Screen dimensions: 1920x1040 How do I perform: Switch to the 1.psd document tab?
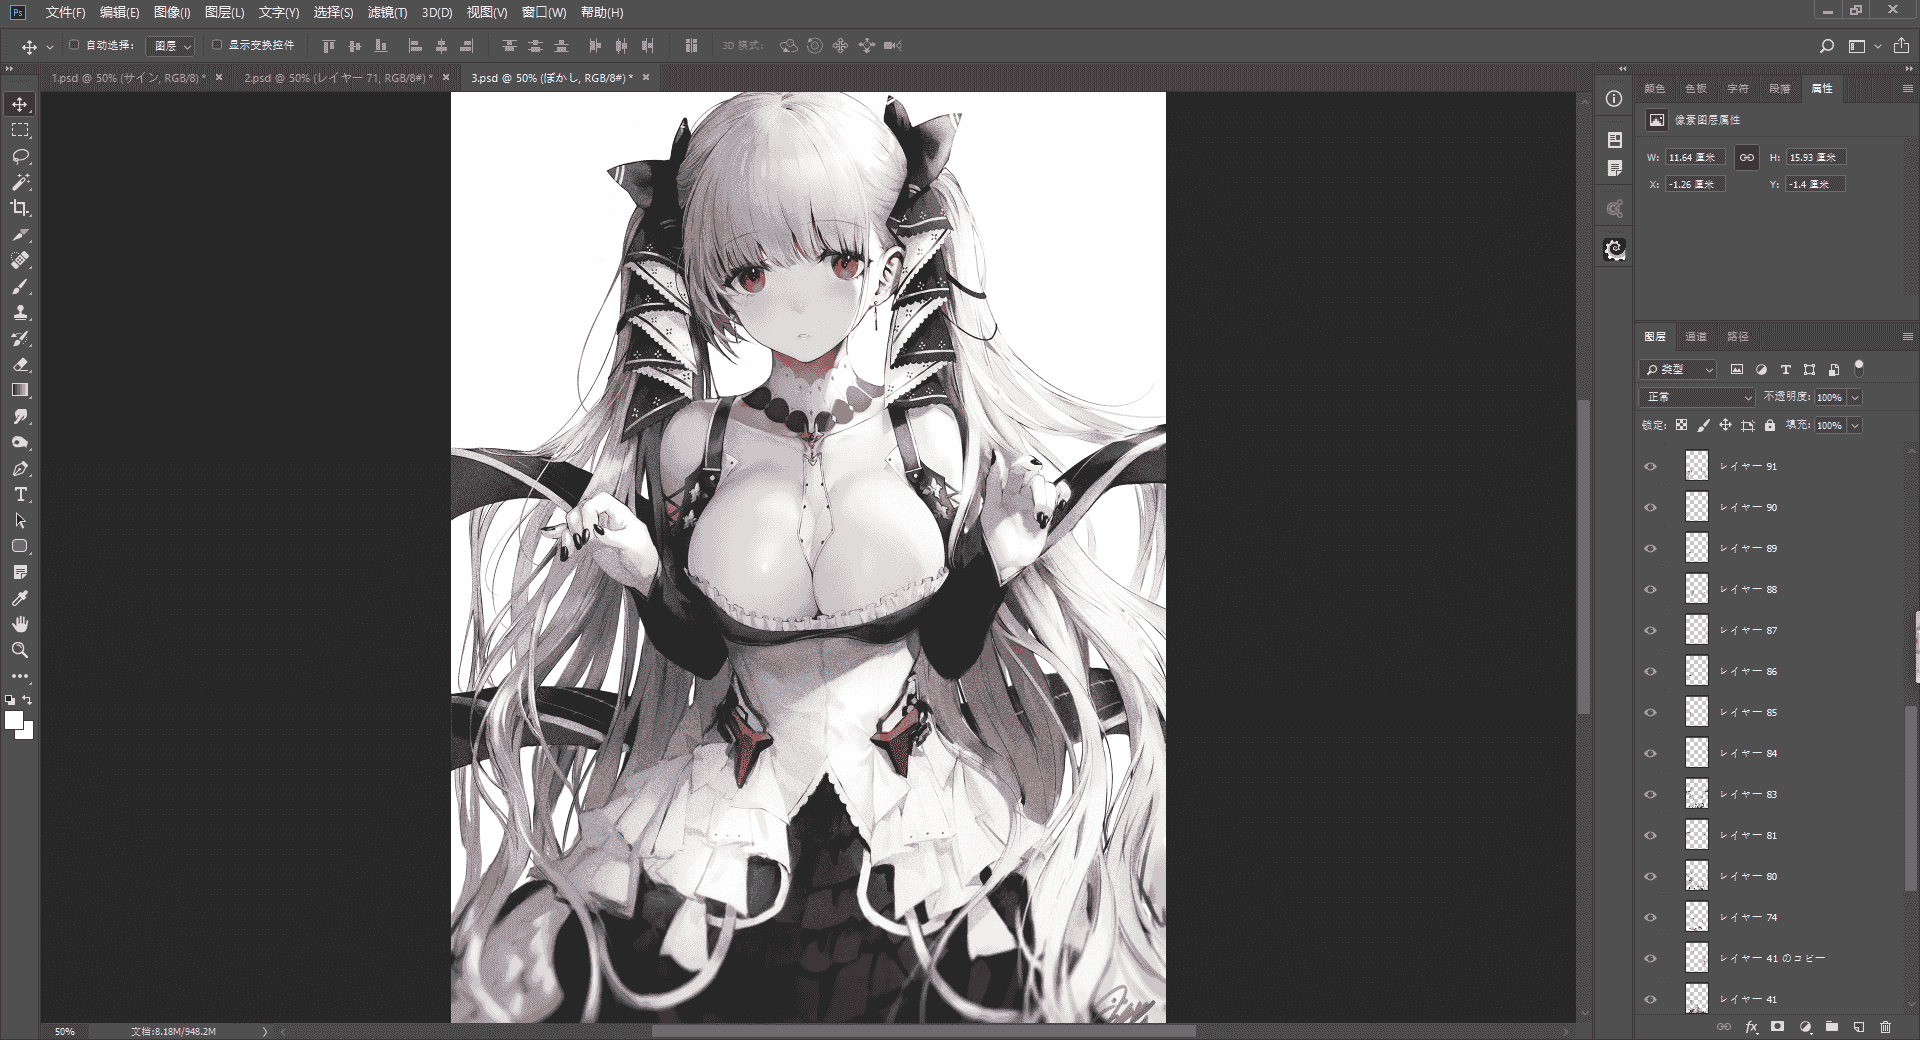pyautogui.click(x=128, y=78)
